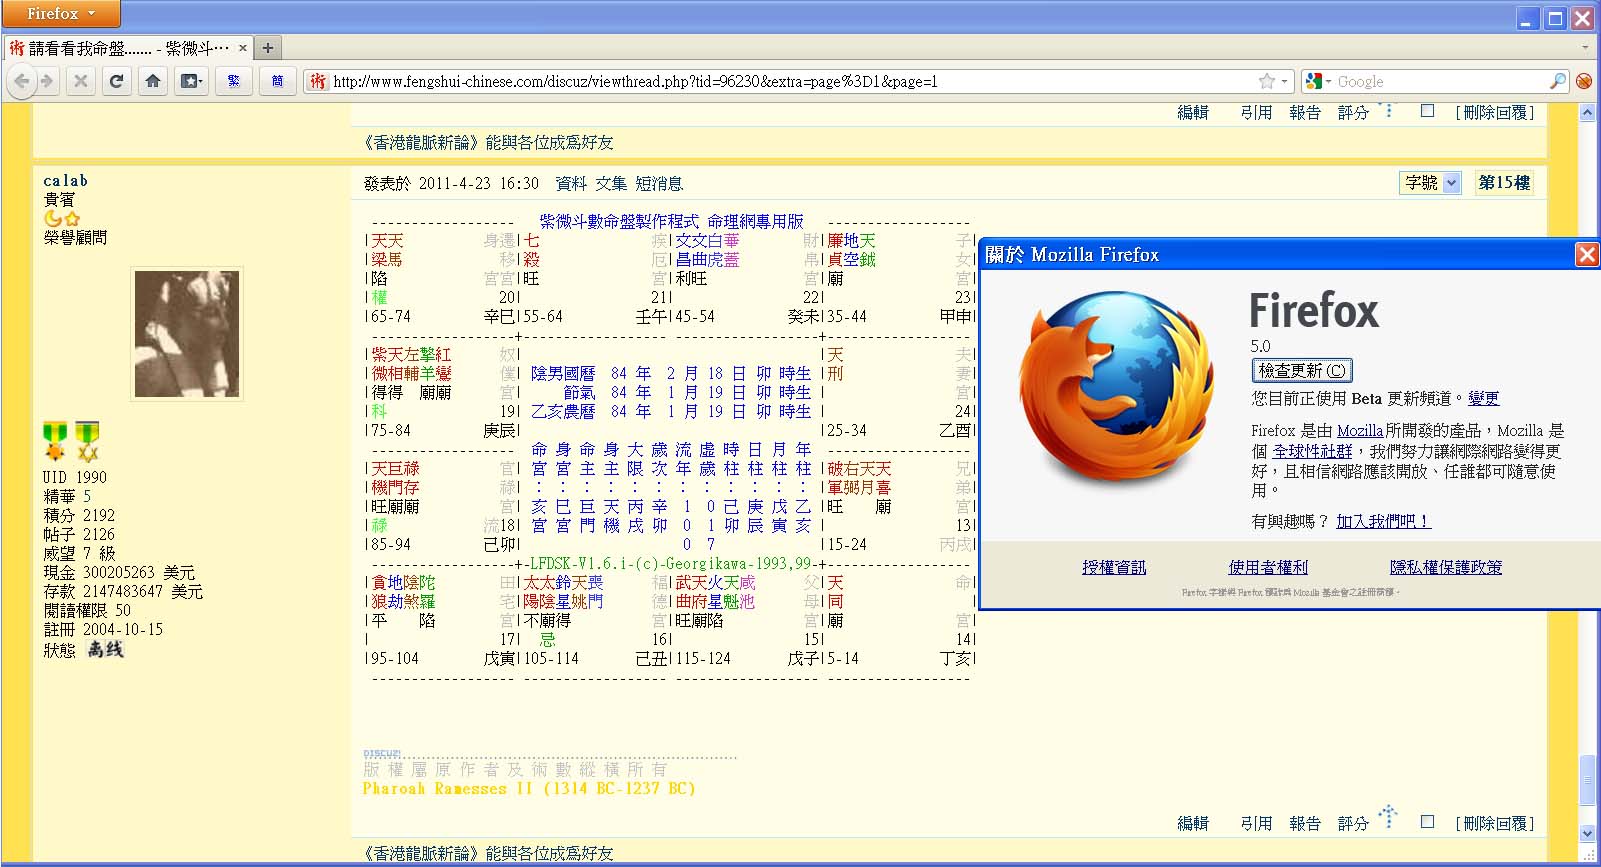Tick the checkbox beside top 刪除回覆
Screen dimensions: 1601x867
point(1427,111)
